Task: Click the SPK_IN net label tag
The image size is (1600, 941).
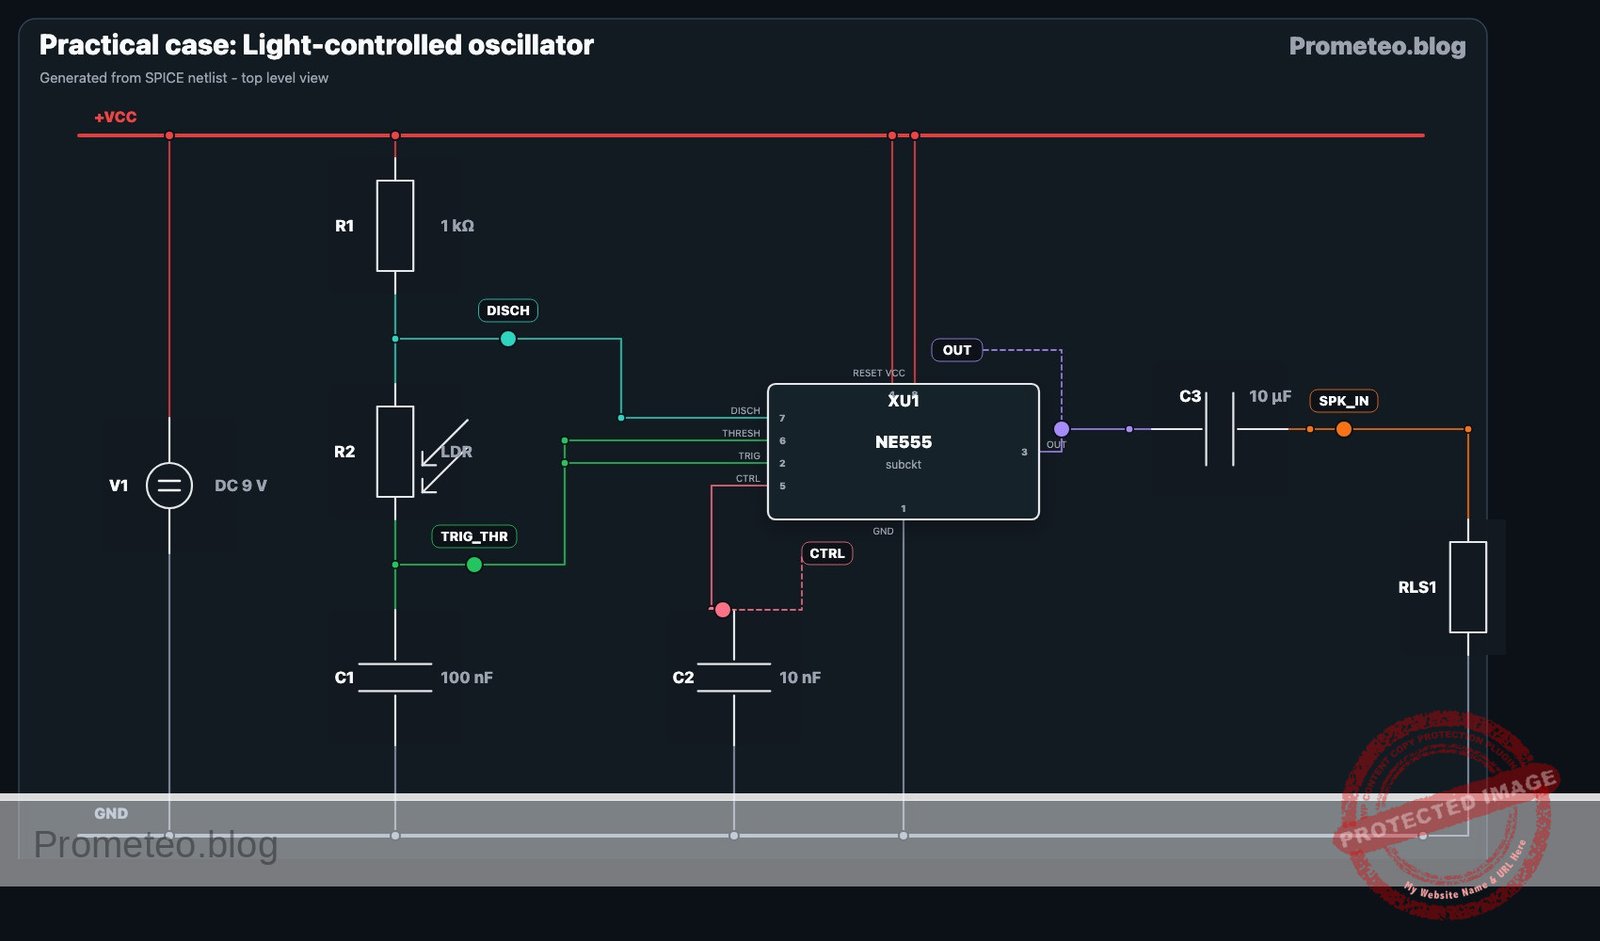Action: [1344, 401]
